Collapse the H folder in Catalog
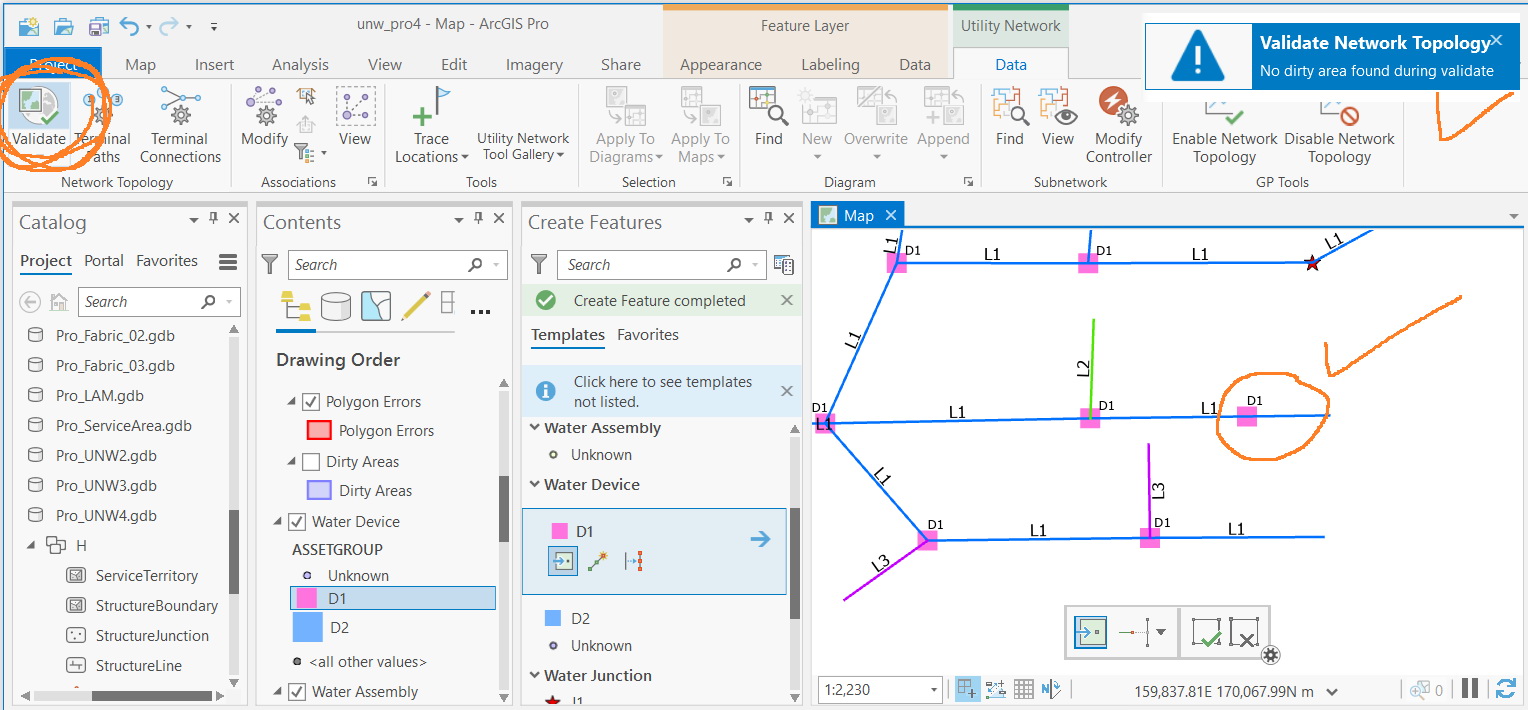1528x710 pixels. (30, 545)
